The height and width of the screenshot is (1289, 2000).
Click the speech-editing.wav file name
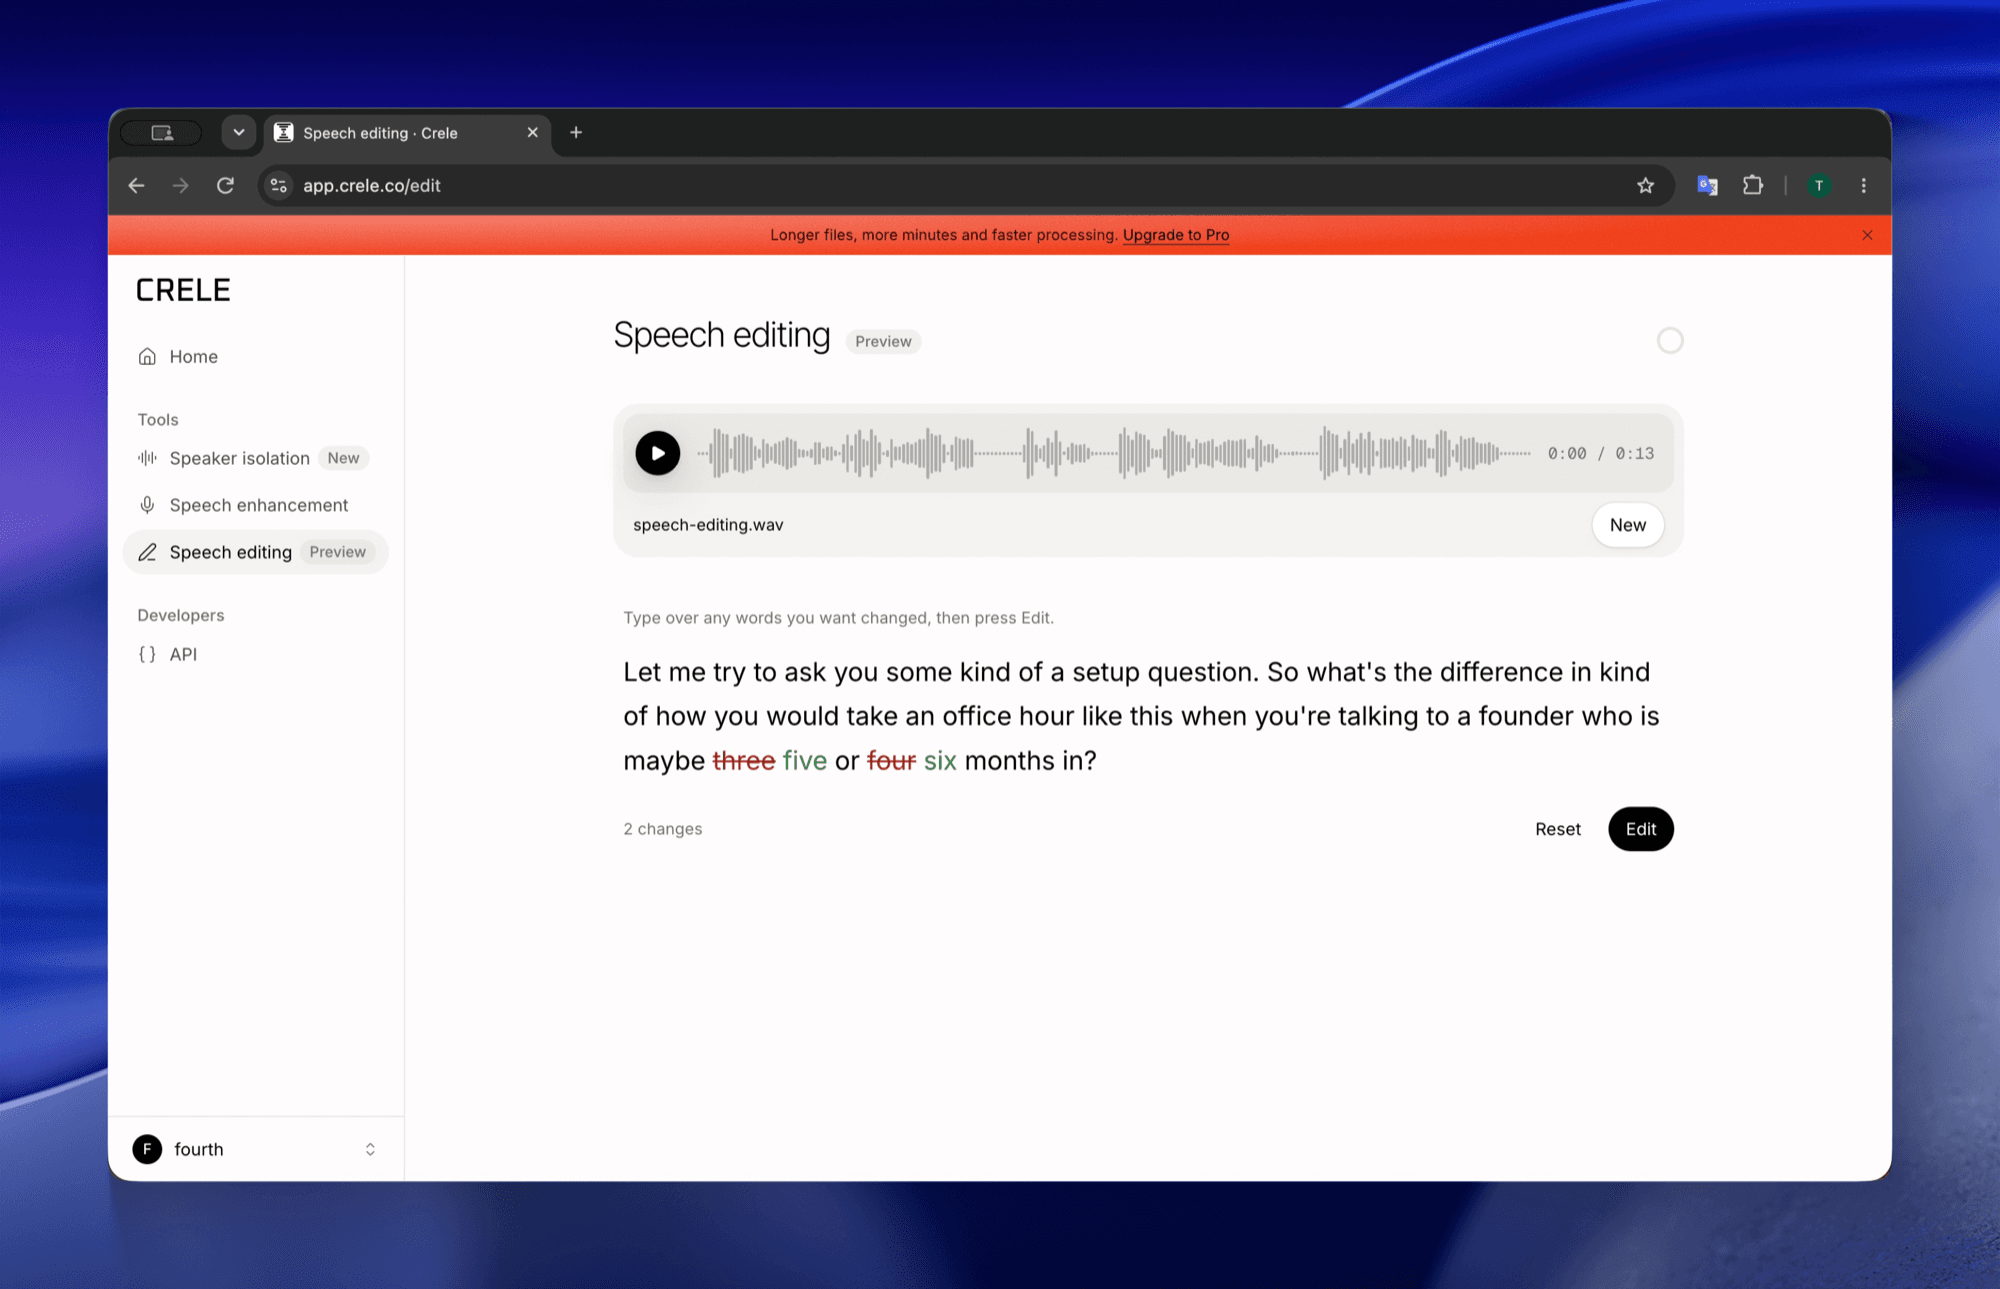[x=708, y=525]
